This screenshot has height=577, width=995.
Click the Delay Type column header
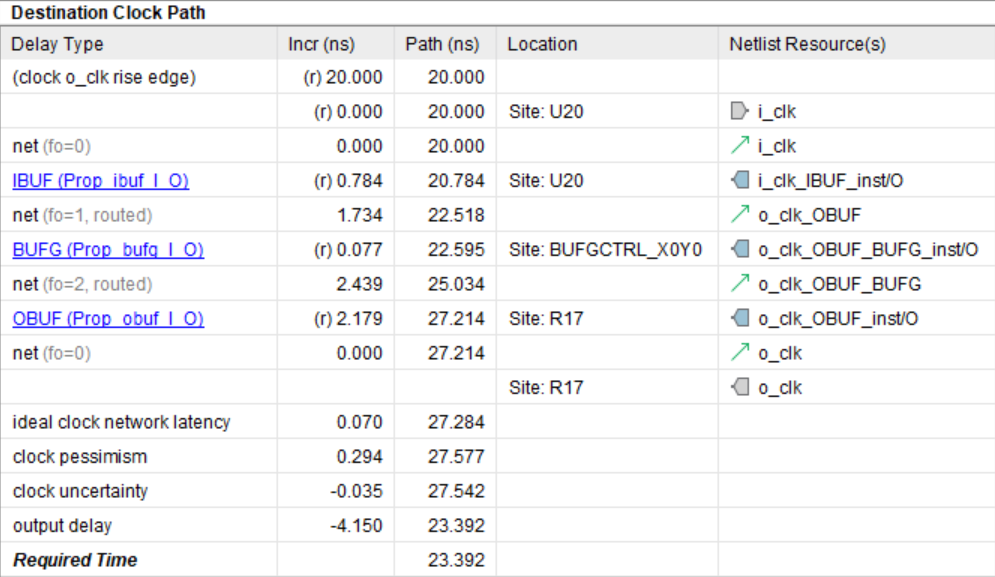coord(57,45)
